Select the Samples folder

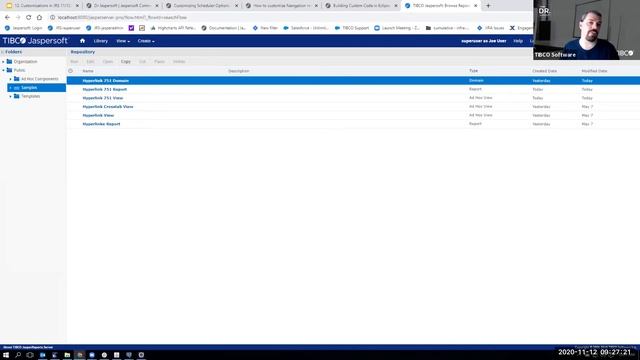pyautogui.click(x=29, y=88)
